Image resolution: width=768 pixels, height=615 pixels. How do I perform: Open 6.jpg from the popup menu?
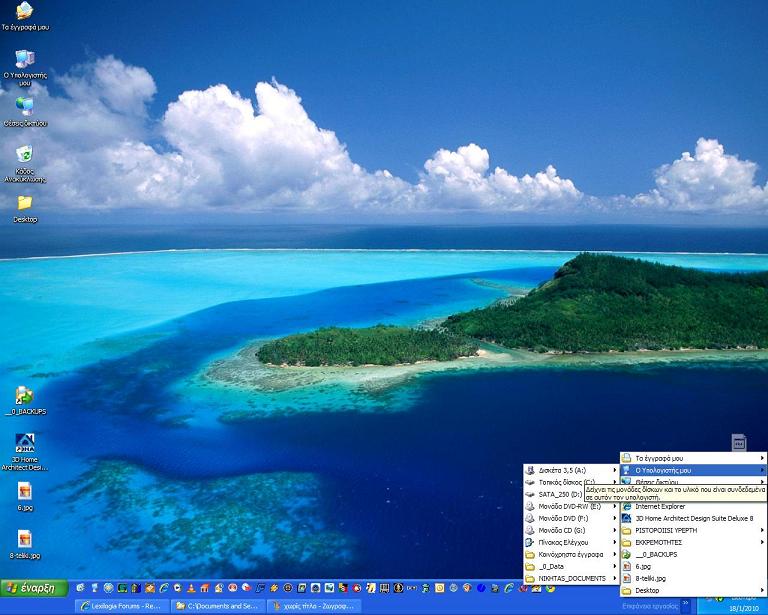[x=694, y=566]
